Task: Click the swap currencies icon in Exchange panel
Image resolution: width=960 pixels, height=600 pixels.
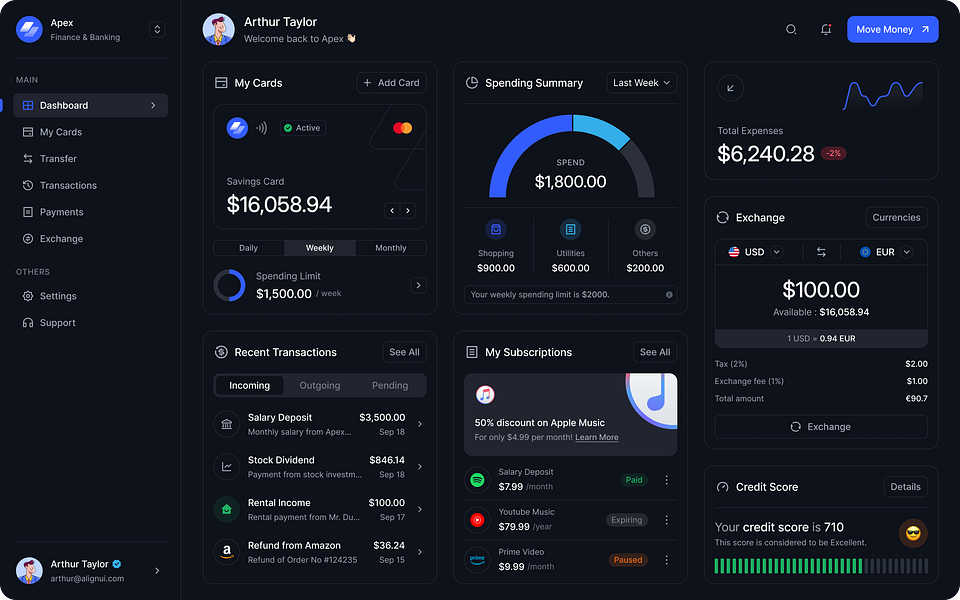Action: (x=821, y=252)
